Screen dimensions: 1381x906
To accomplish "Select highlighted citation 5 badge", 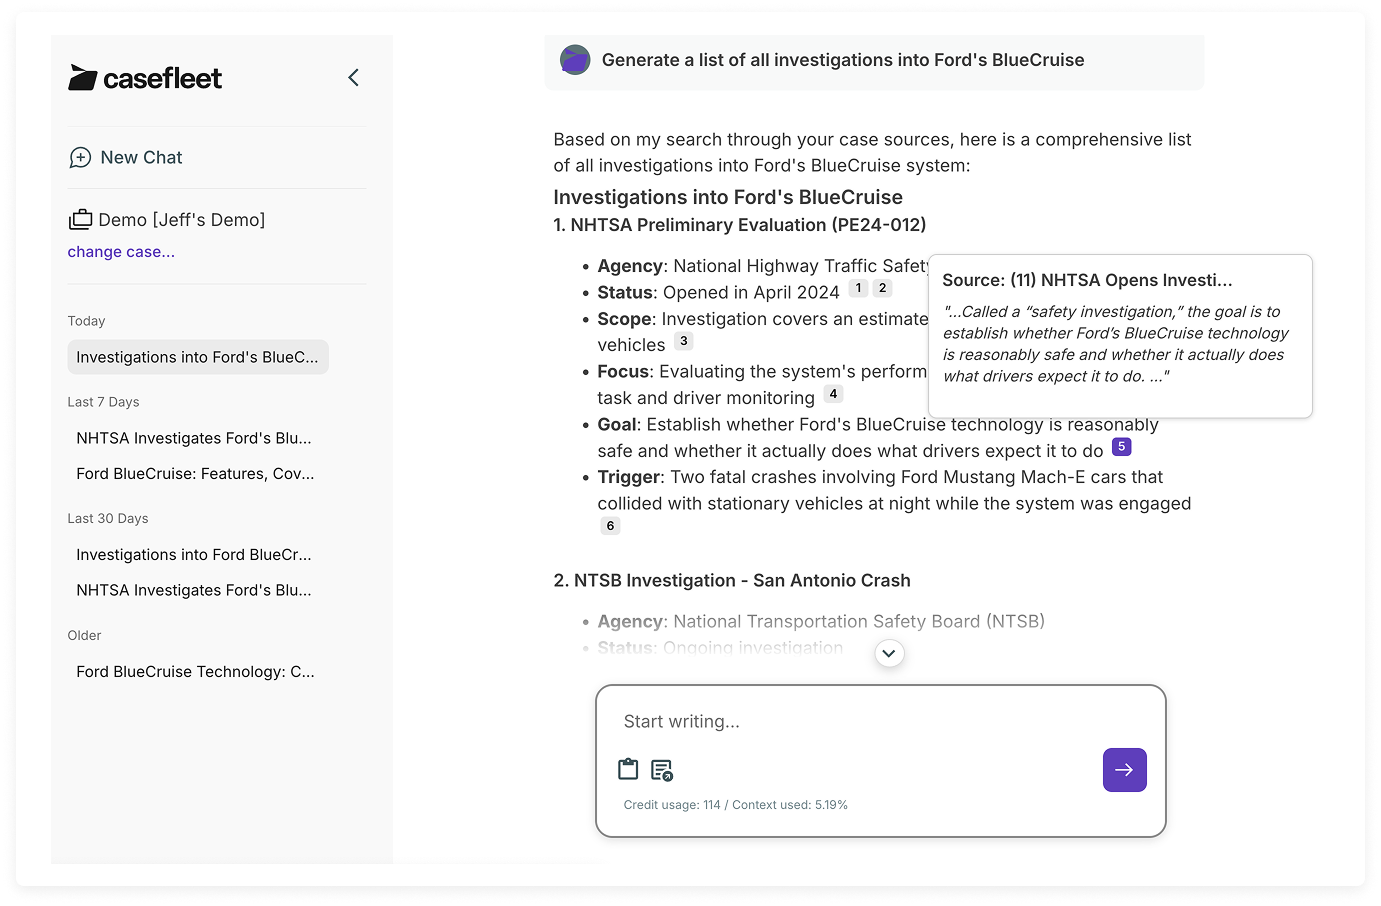I will (1121, 447).
